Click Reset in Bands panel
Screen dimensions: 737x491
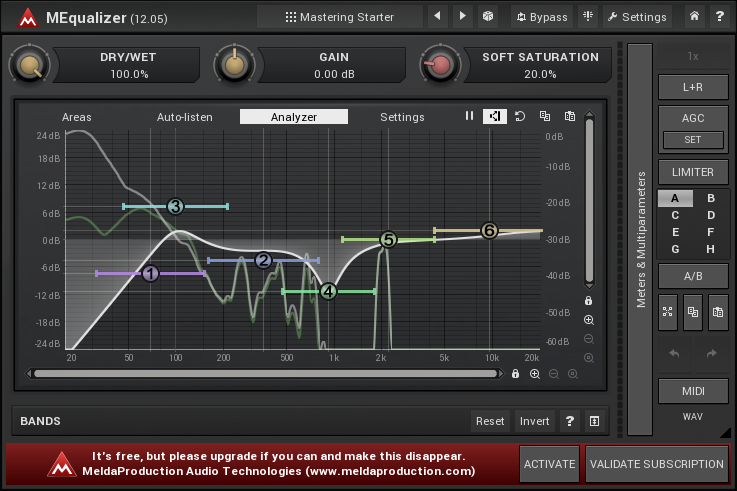click(490, 421)
